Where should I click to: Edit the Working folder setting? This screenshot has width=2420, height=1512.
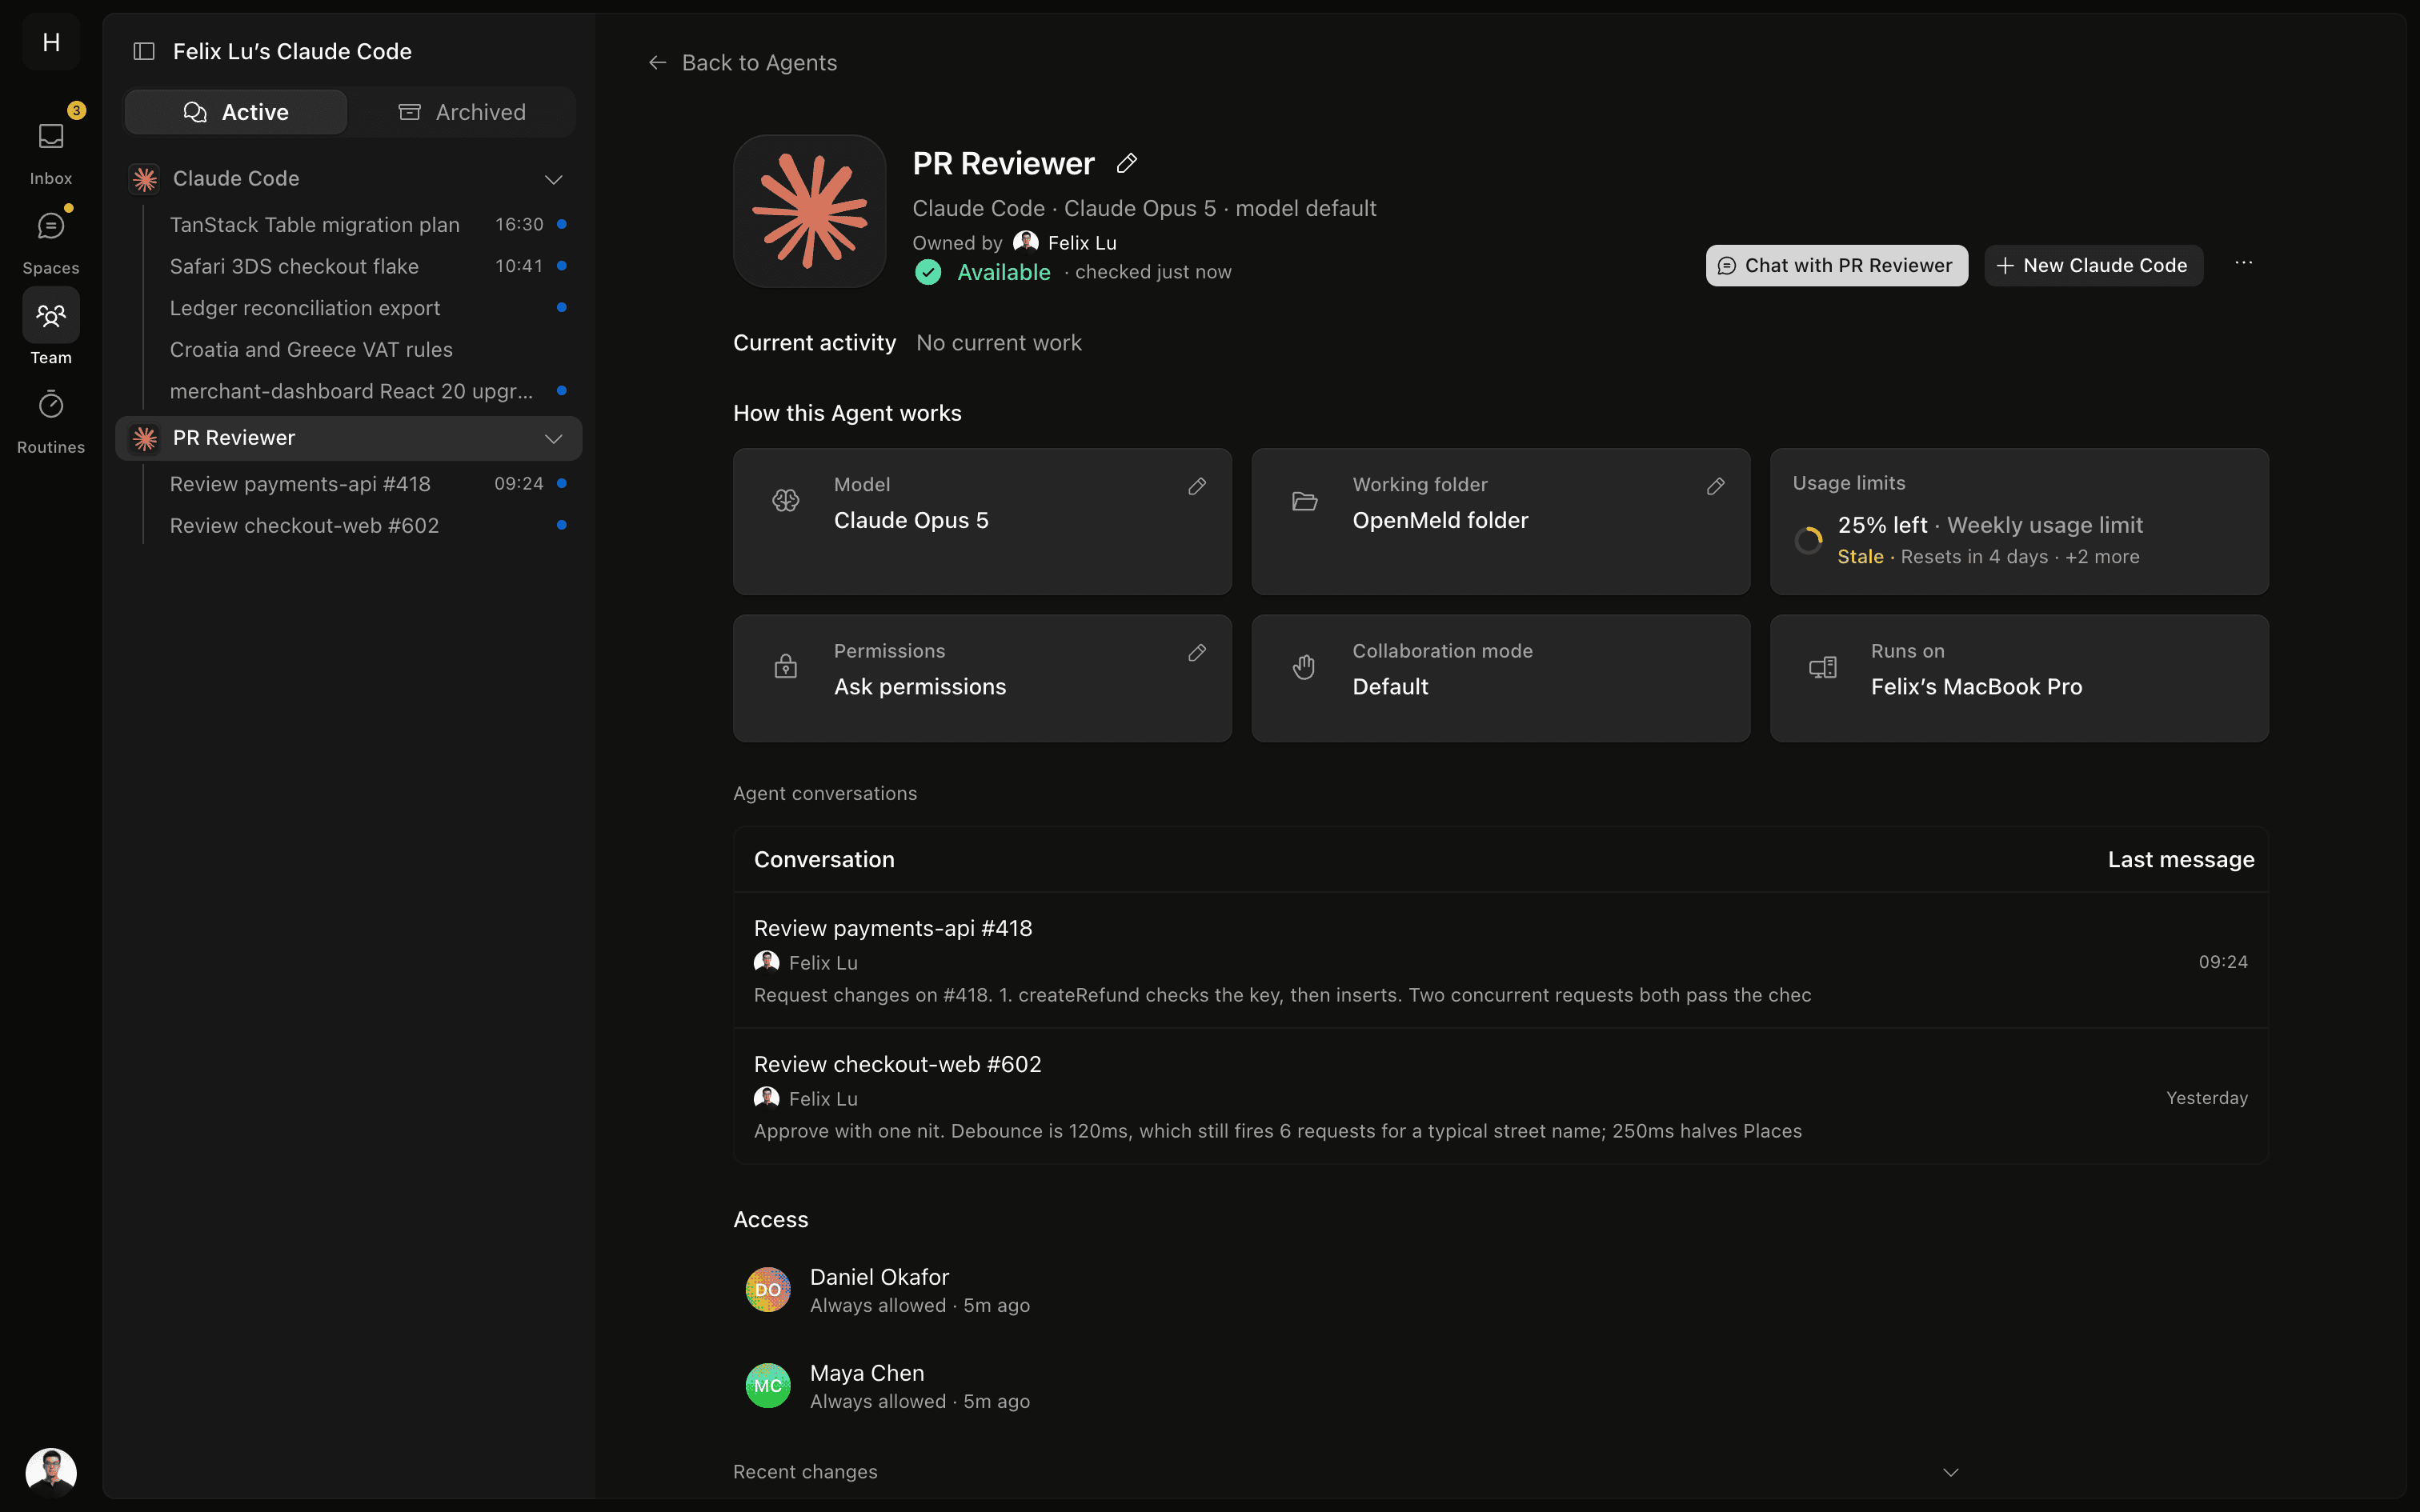coord(1715,486)
